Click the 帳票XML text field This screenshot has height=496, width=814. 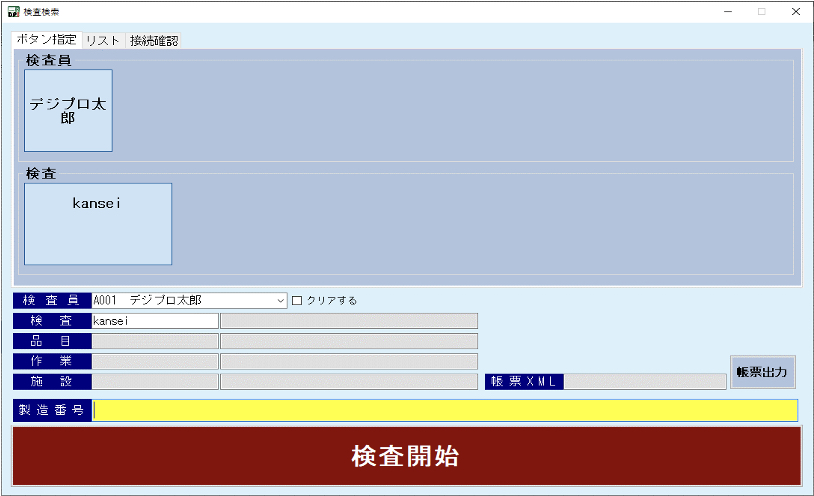646,381
